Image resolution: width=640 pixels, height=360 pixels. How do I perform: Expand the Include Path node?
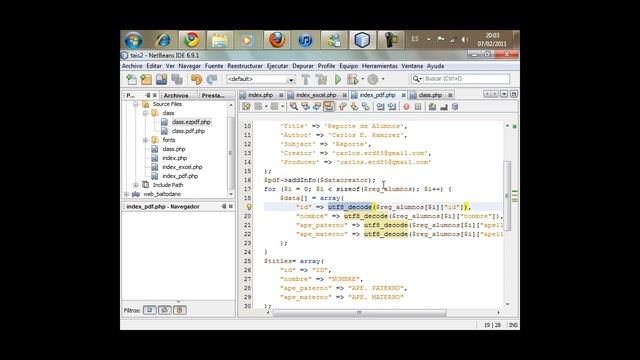136,185
